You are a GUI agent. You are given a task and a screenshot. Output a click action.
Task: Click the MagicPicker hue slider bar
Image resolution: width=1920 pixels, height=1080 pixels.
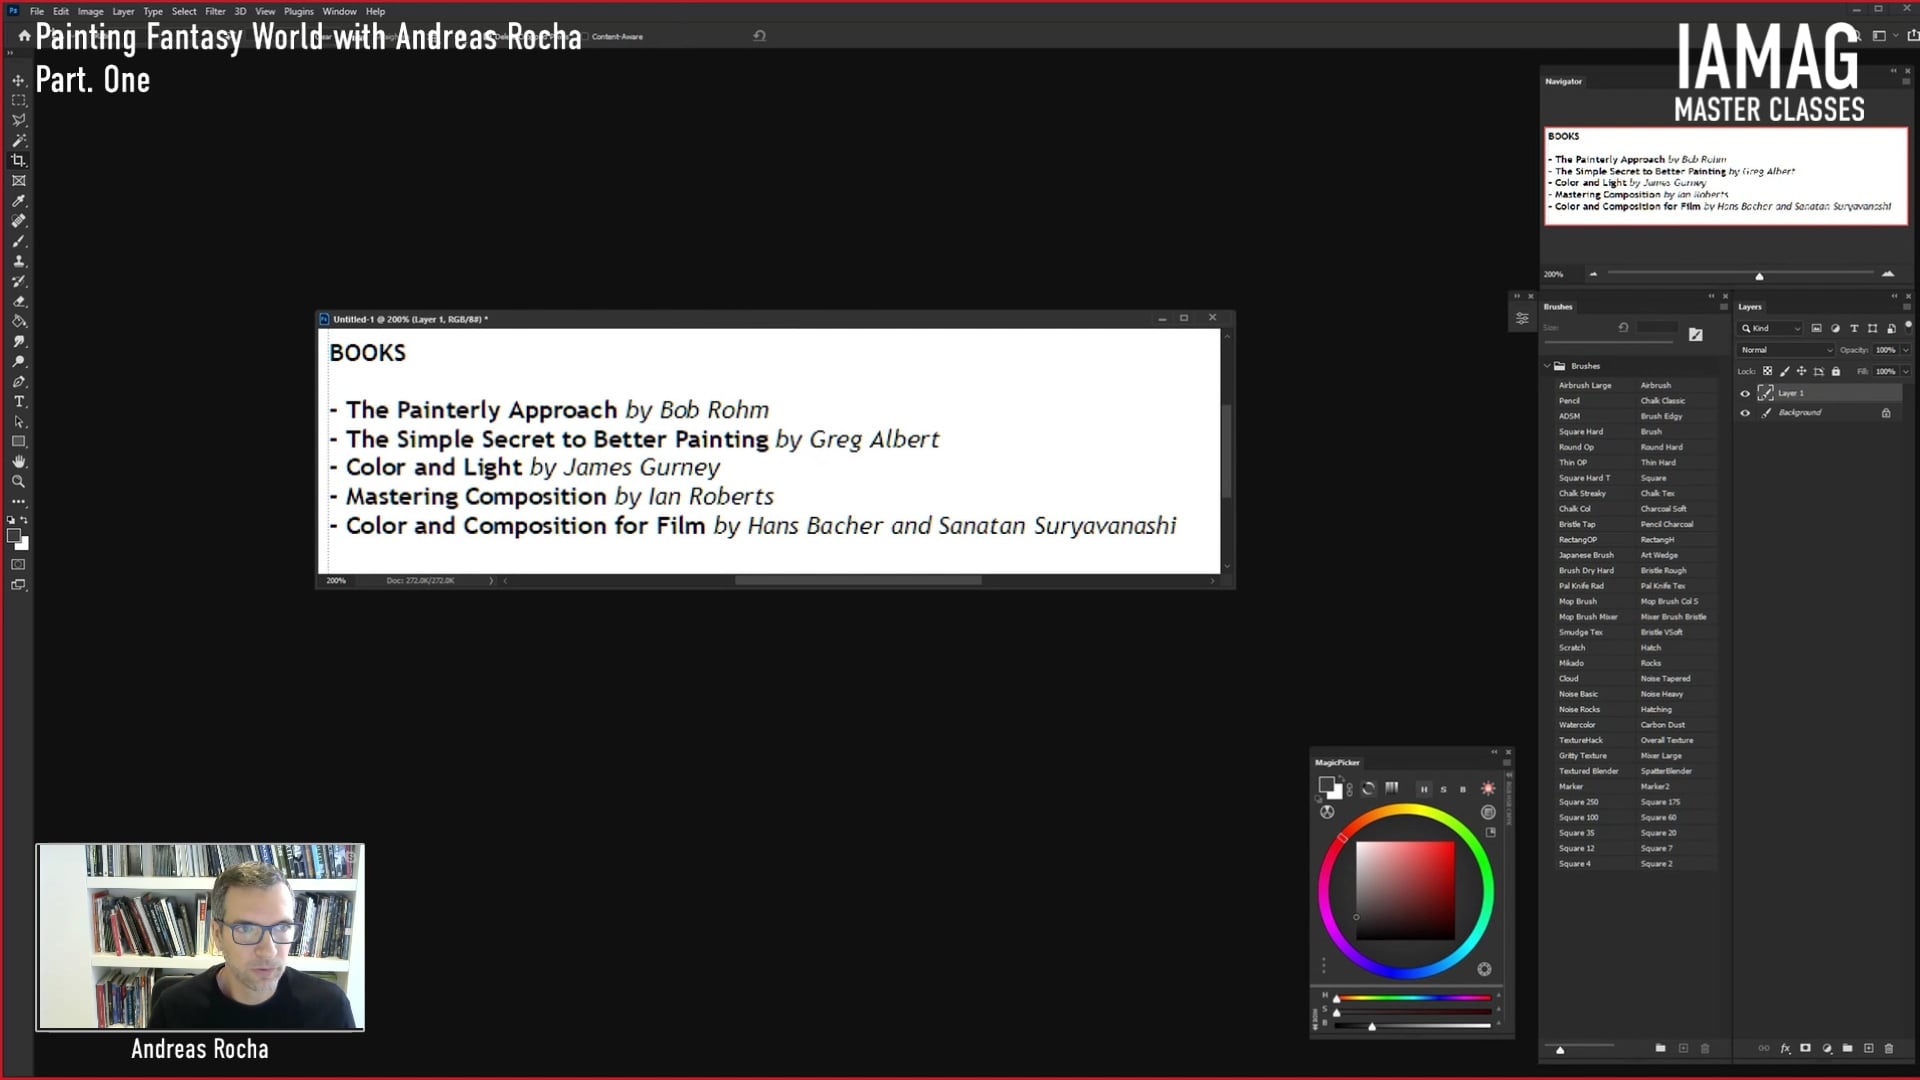point(1412,997)
